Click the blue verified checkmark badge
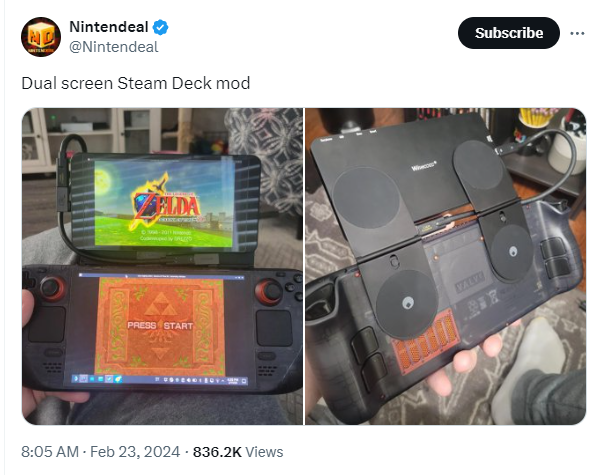Image resolution: width=600 pixels, height=475 pixels. pyautogui.click(x=160, y=27)
